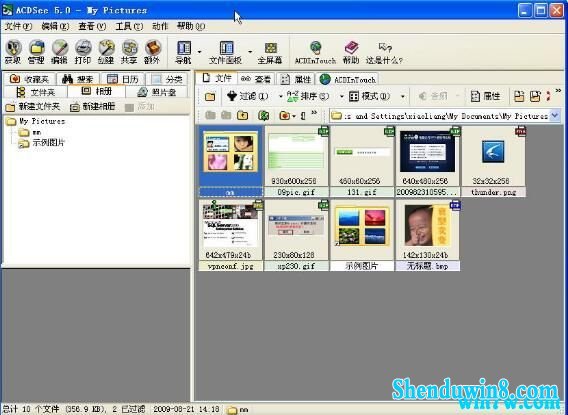568x415 pixels.
Task: Click the 新建相册 new album button
Action: pyautogui.click(x=93, y=106)
